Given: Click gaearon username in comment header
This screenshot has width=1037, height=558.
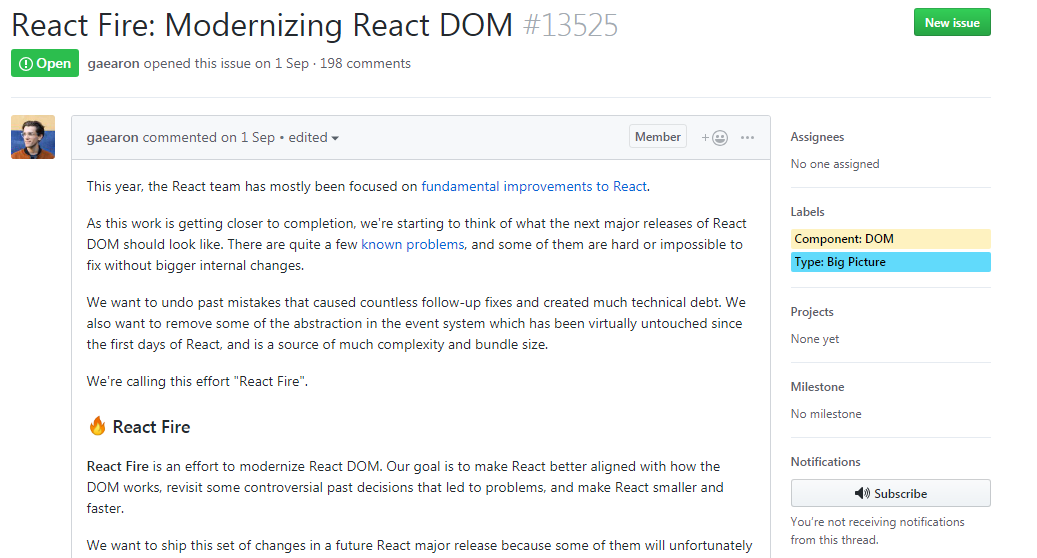Looking at the screenshot, I should 112,137.
